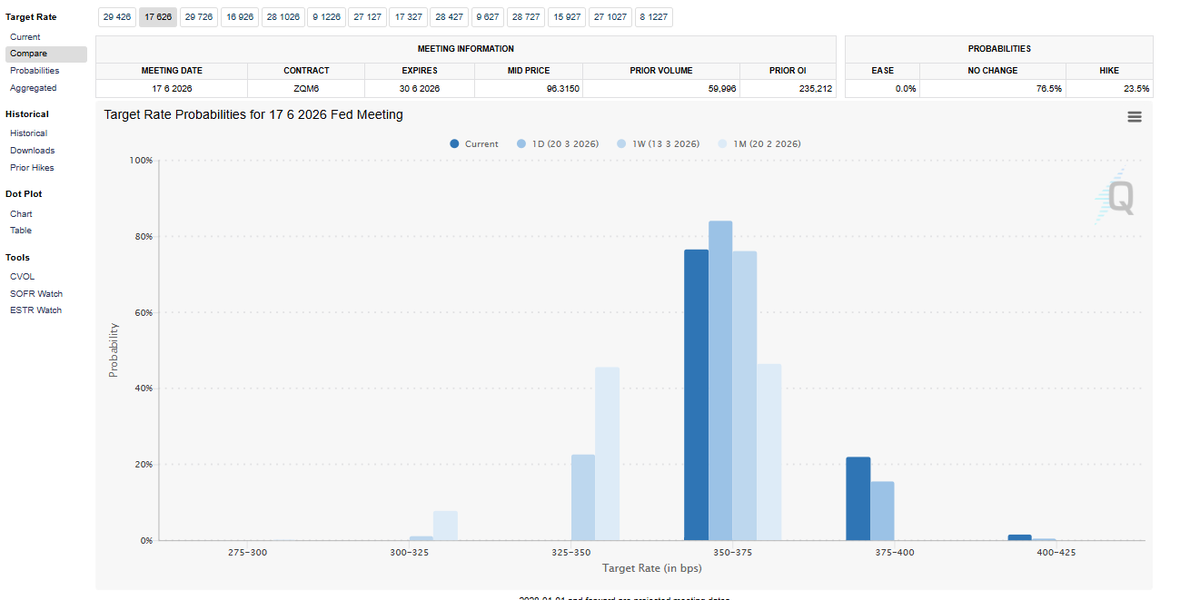Select the 8 1227 meeting tab
1200x600 pixels.
pyautogui.click(x=654, y=17)
